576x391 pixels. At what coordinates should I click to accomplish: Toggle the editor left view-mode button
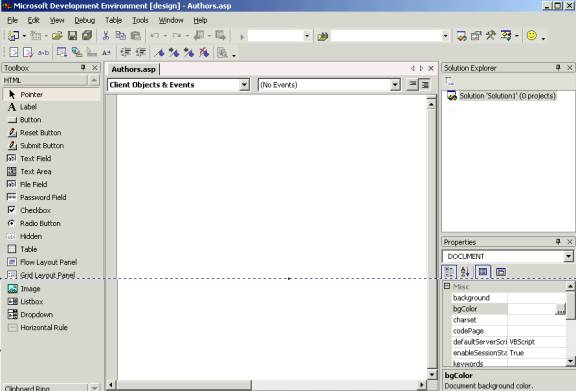(413, 85)
